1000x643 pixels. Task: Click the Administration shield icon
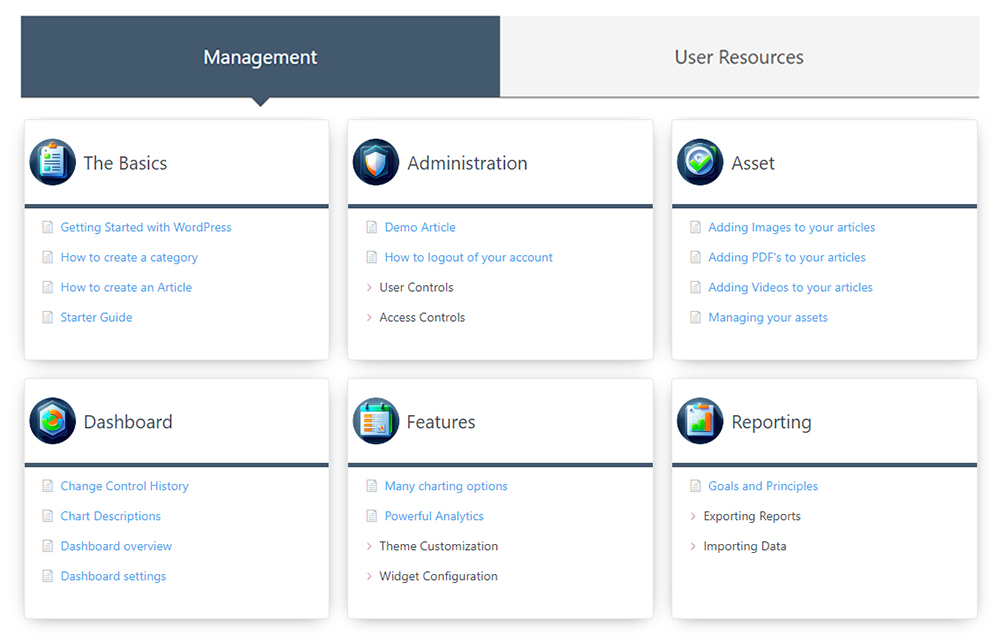pyautogui.click(x=376, y=162)
